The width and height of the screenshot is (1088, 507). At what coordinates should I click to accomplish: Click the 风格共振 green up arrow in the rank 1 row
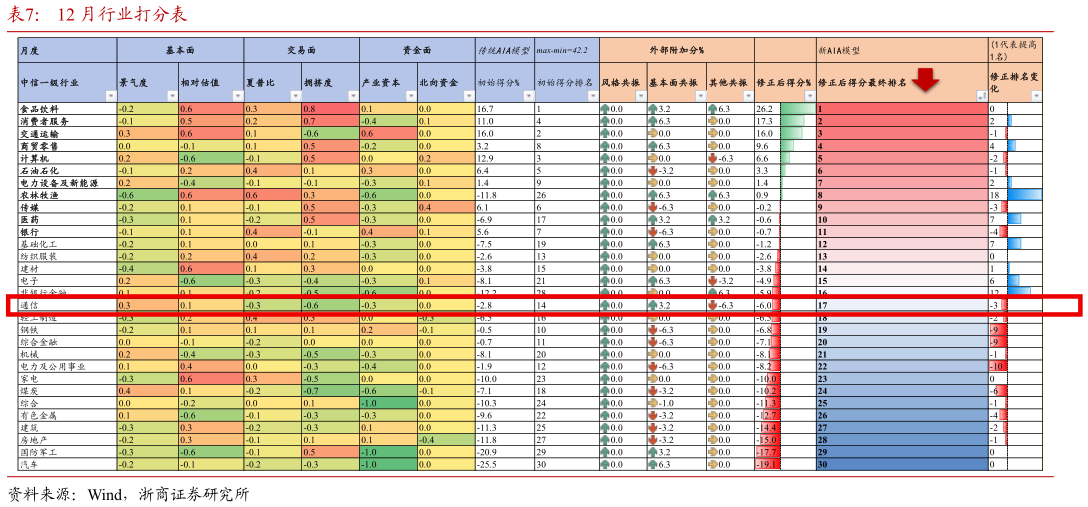click(x=604, y=108)
